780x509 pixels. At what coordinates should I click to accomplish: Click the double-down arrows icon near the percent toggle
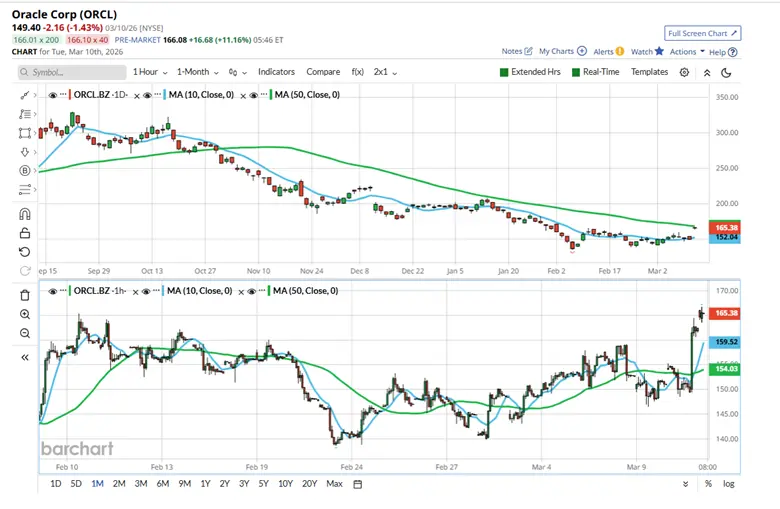(685, 484)
